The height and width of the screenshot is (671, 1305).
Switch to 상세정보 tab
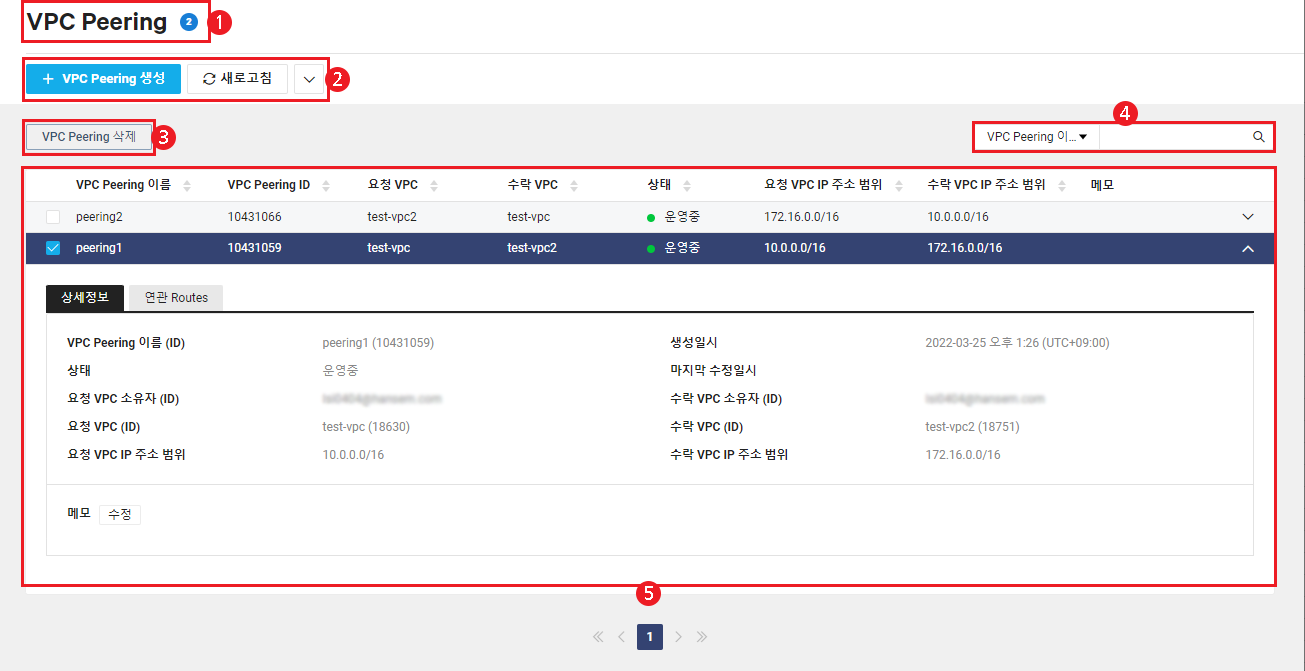[x=85, y=297]
